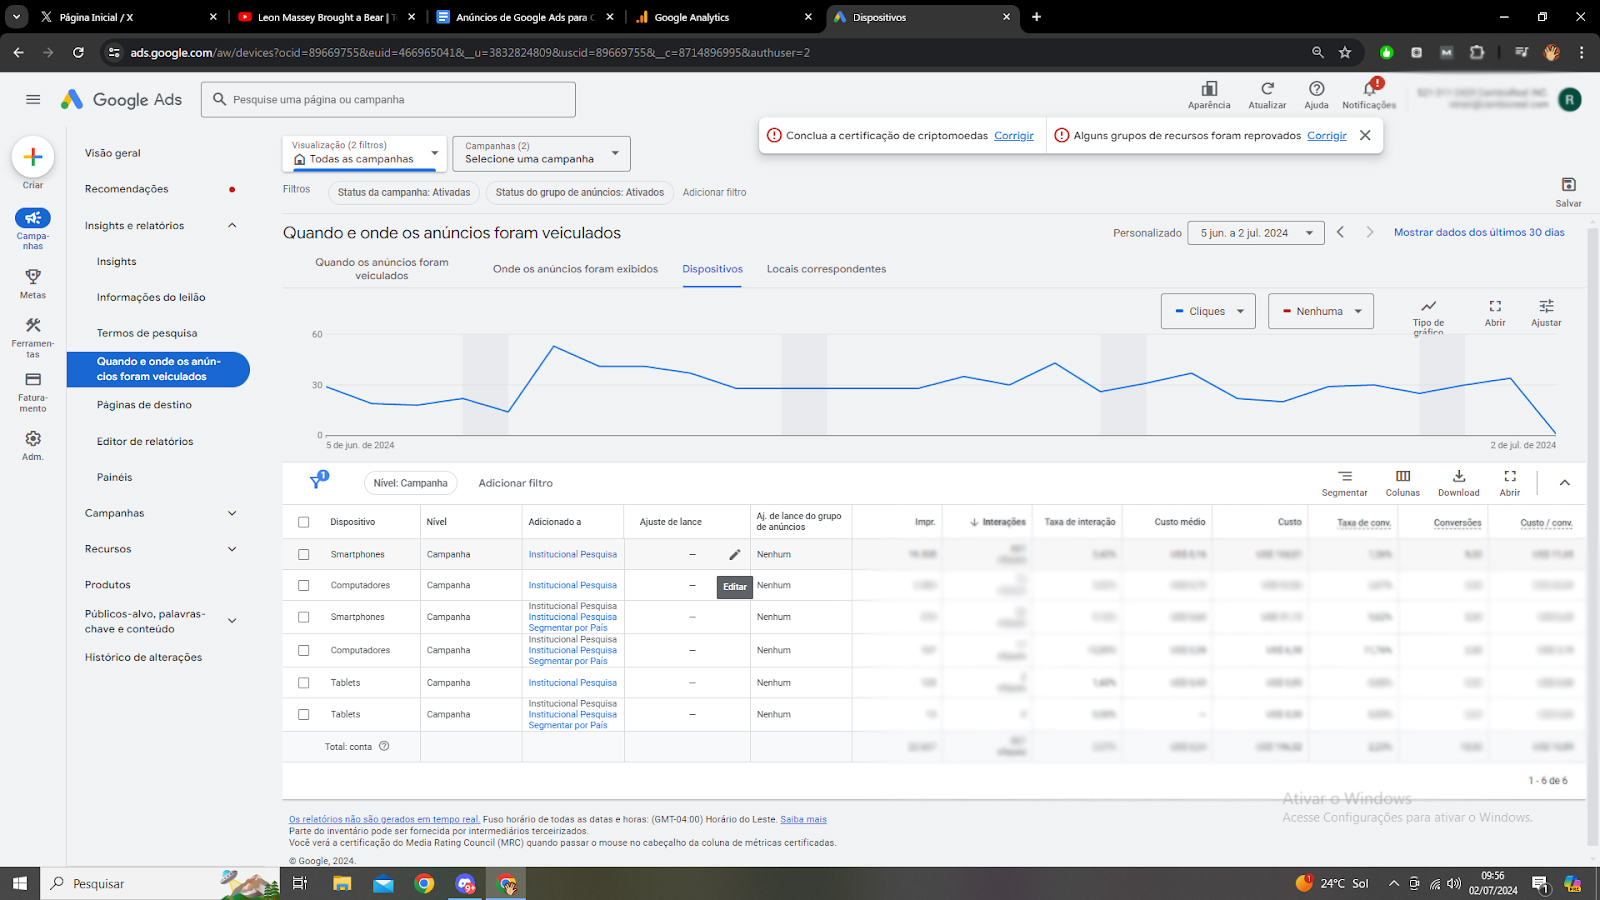Click Nível: Campanha filter chip

[x=410, y=483]
